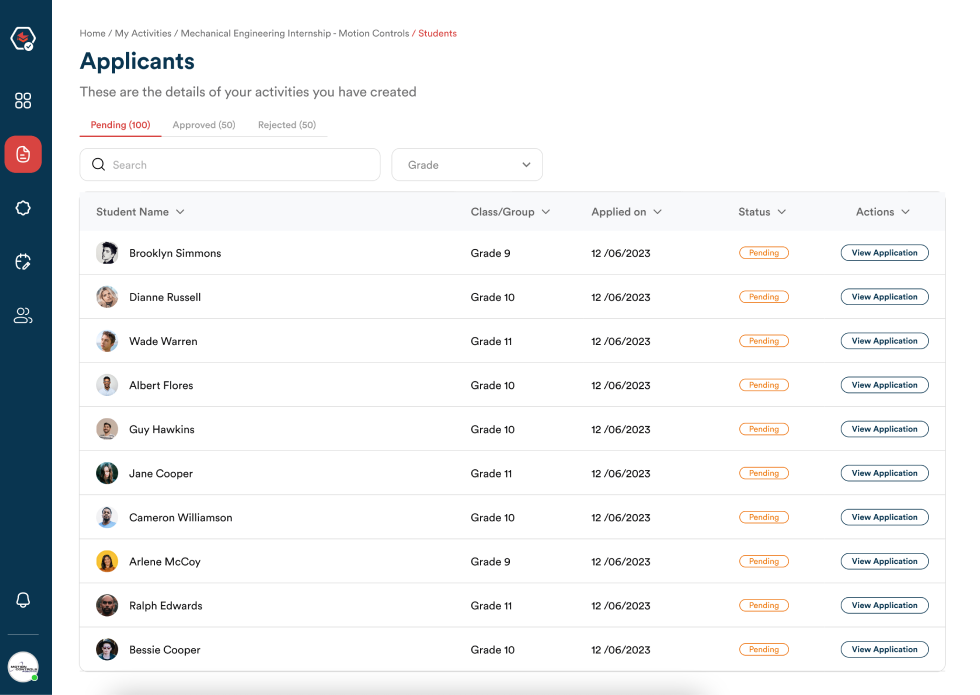
Task: Click Arlene McCoy's avatar thumbnail
Action: click(107, 562)
